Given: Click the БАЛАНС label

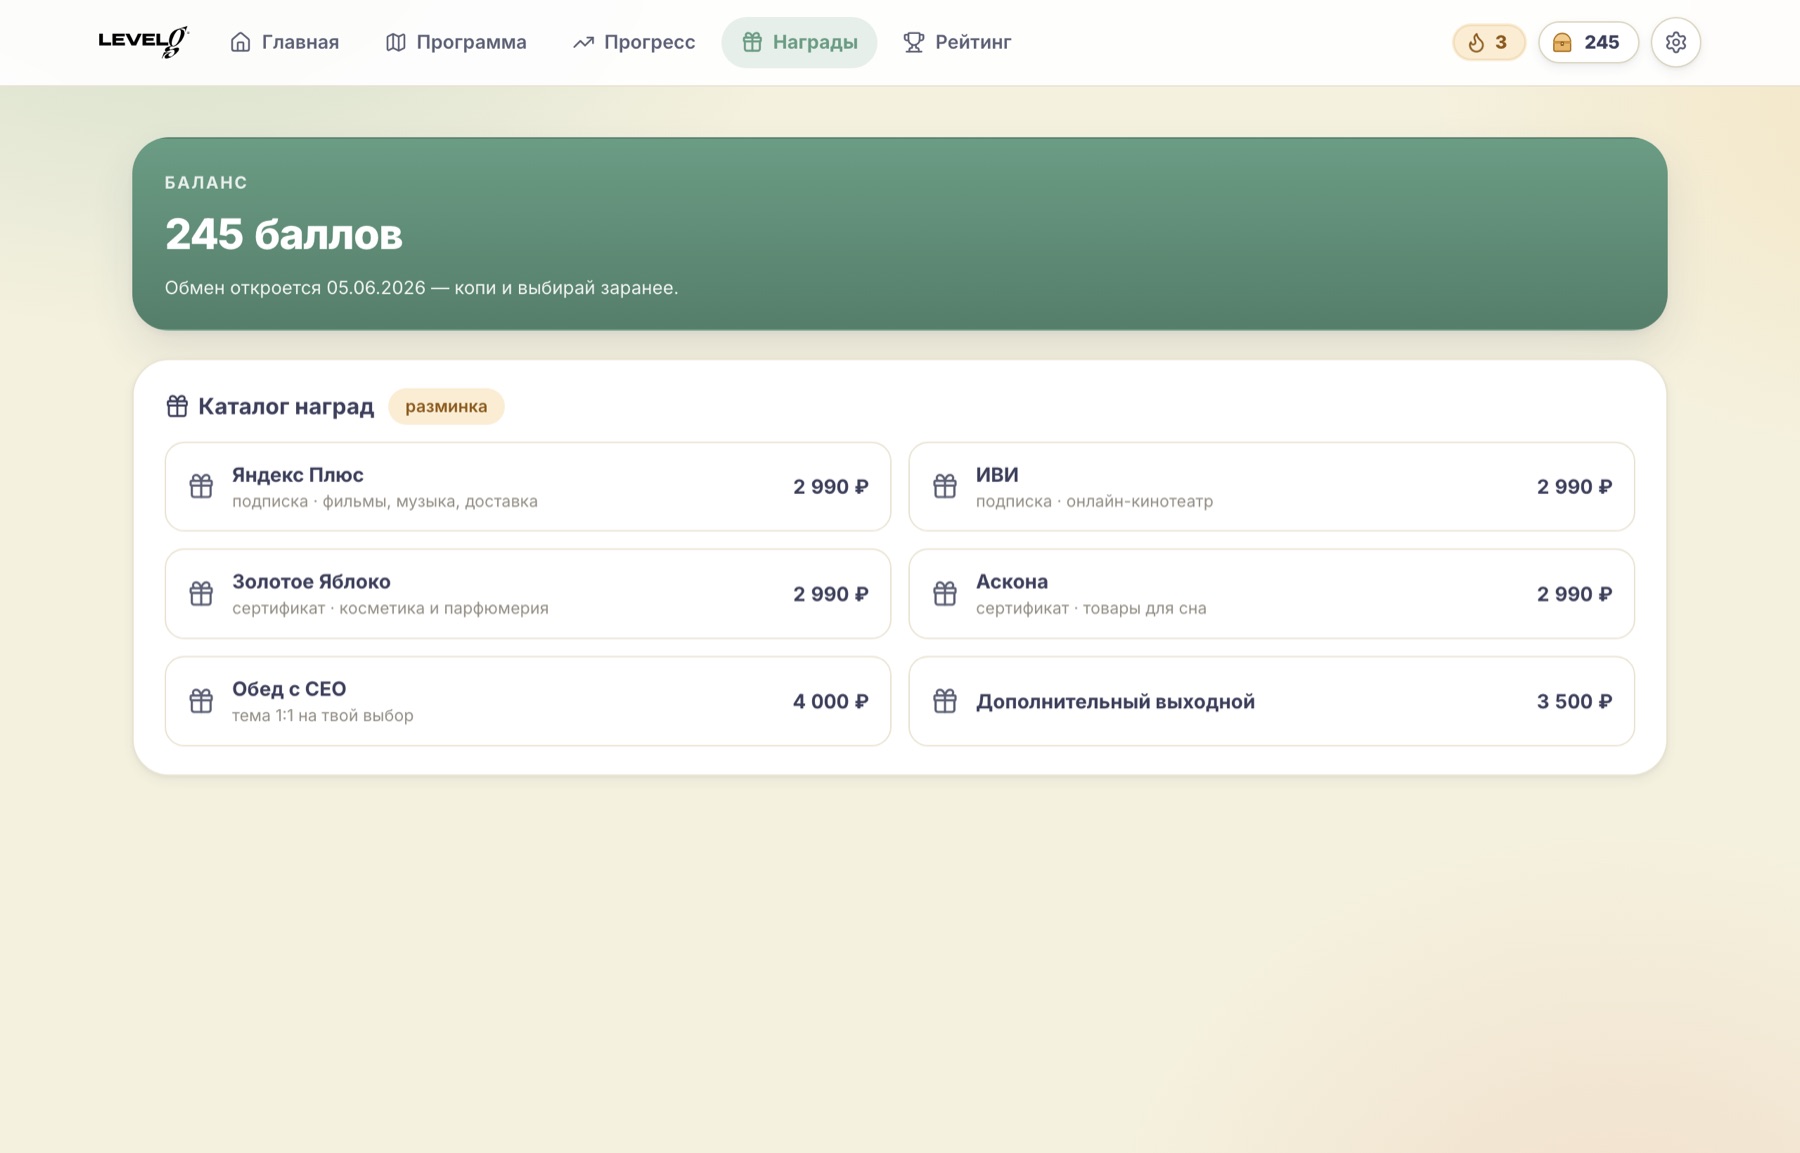Looking at the screenshot, I should 206,183.
